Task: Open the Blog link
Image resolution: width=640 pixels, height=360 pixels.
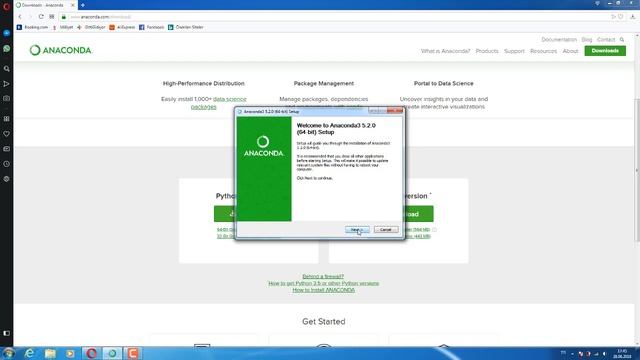Action: (x=587, y=40)
